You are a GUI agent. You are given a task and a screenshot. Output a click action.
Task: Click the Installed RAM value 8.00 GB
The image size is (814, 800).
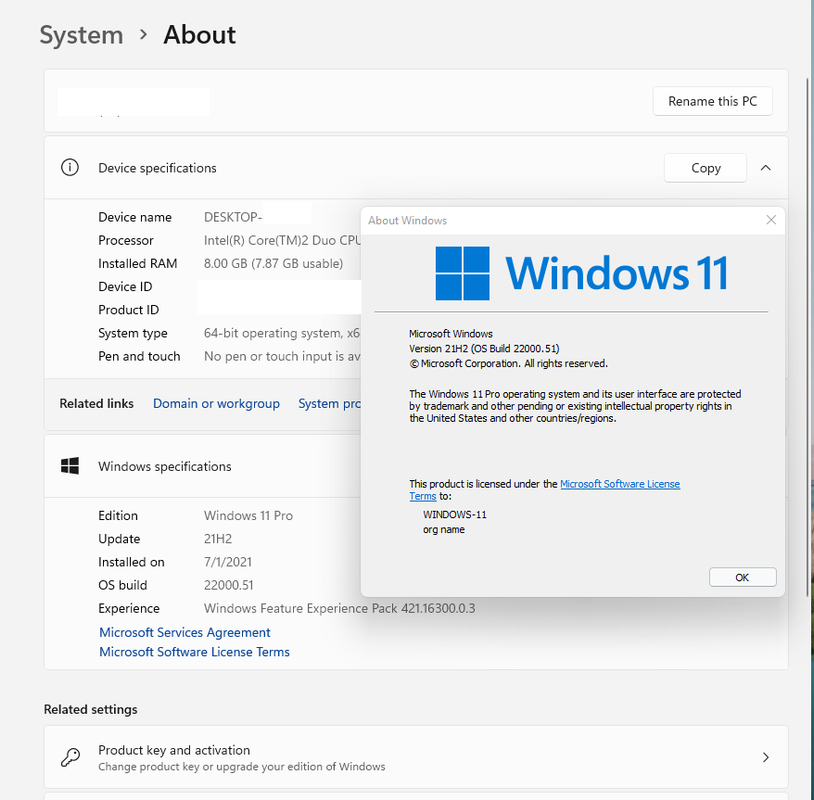[273, 264]
